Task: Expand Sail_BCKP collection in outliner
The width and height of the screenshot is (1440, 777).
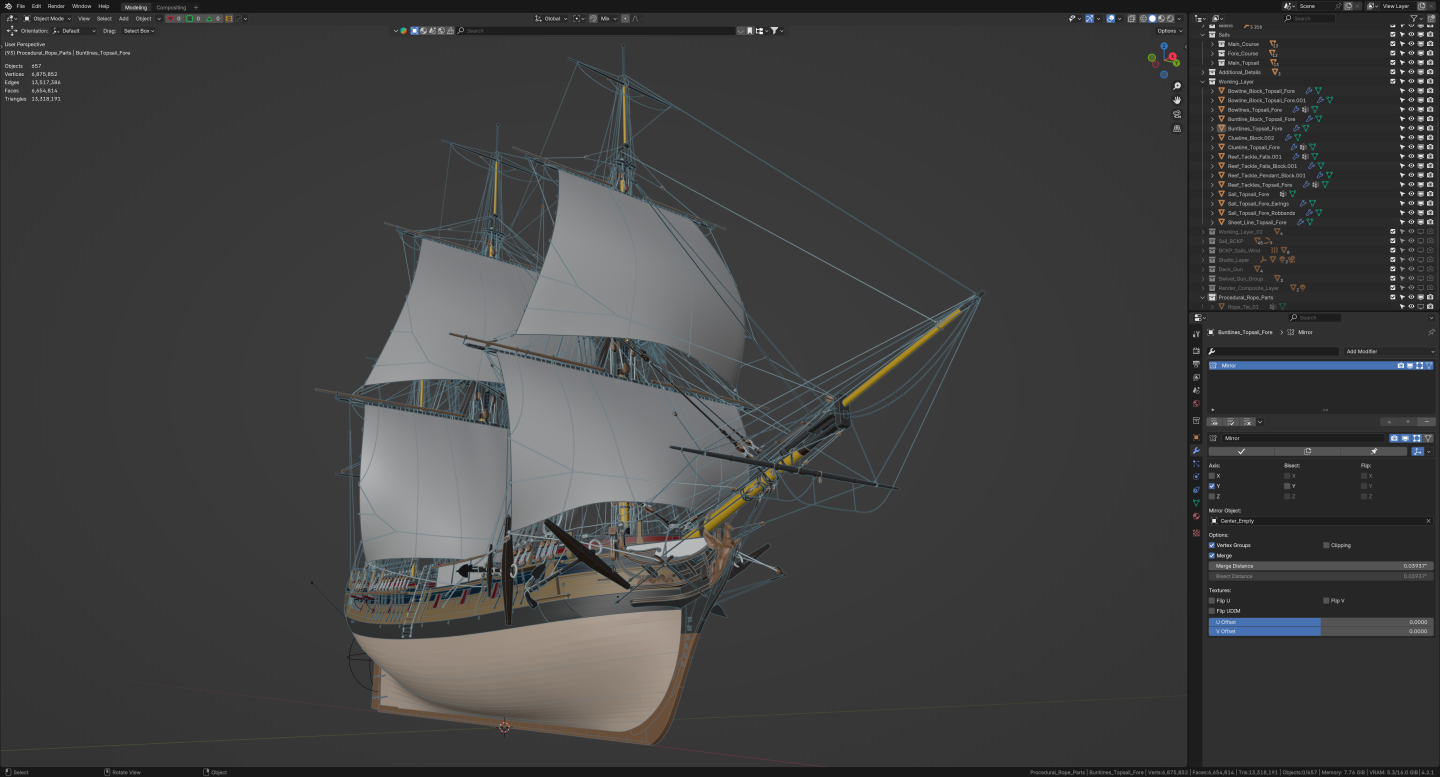Action: point(1203,241)
